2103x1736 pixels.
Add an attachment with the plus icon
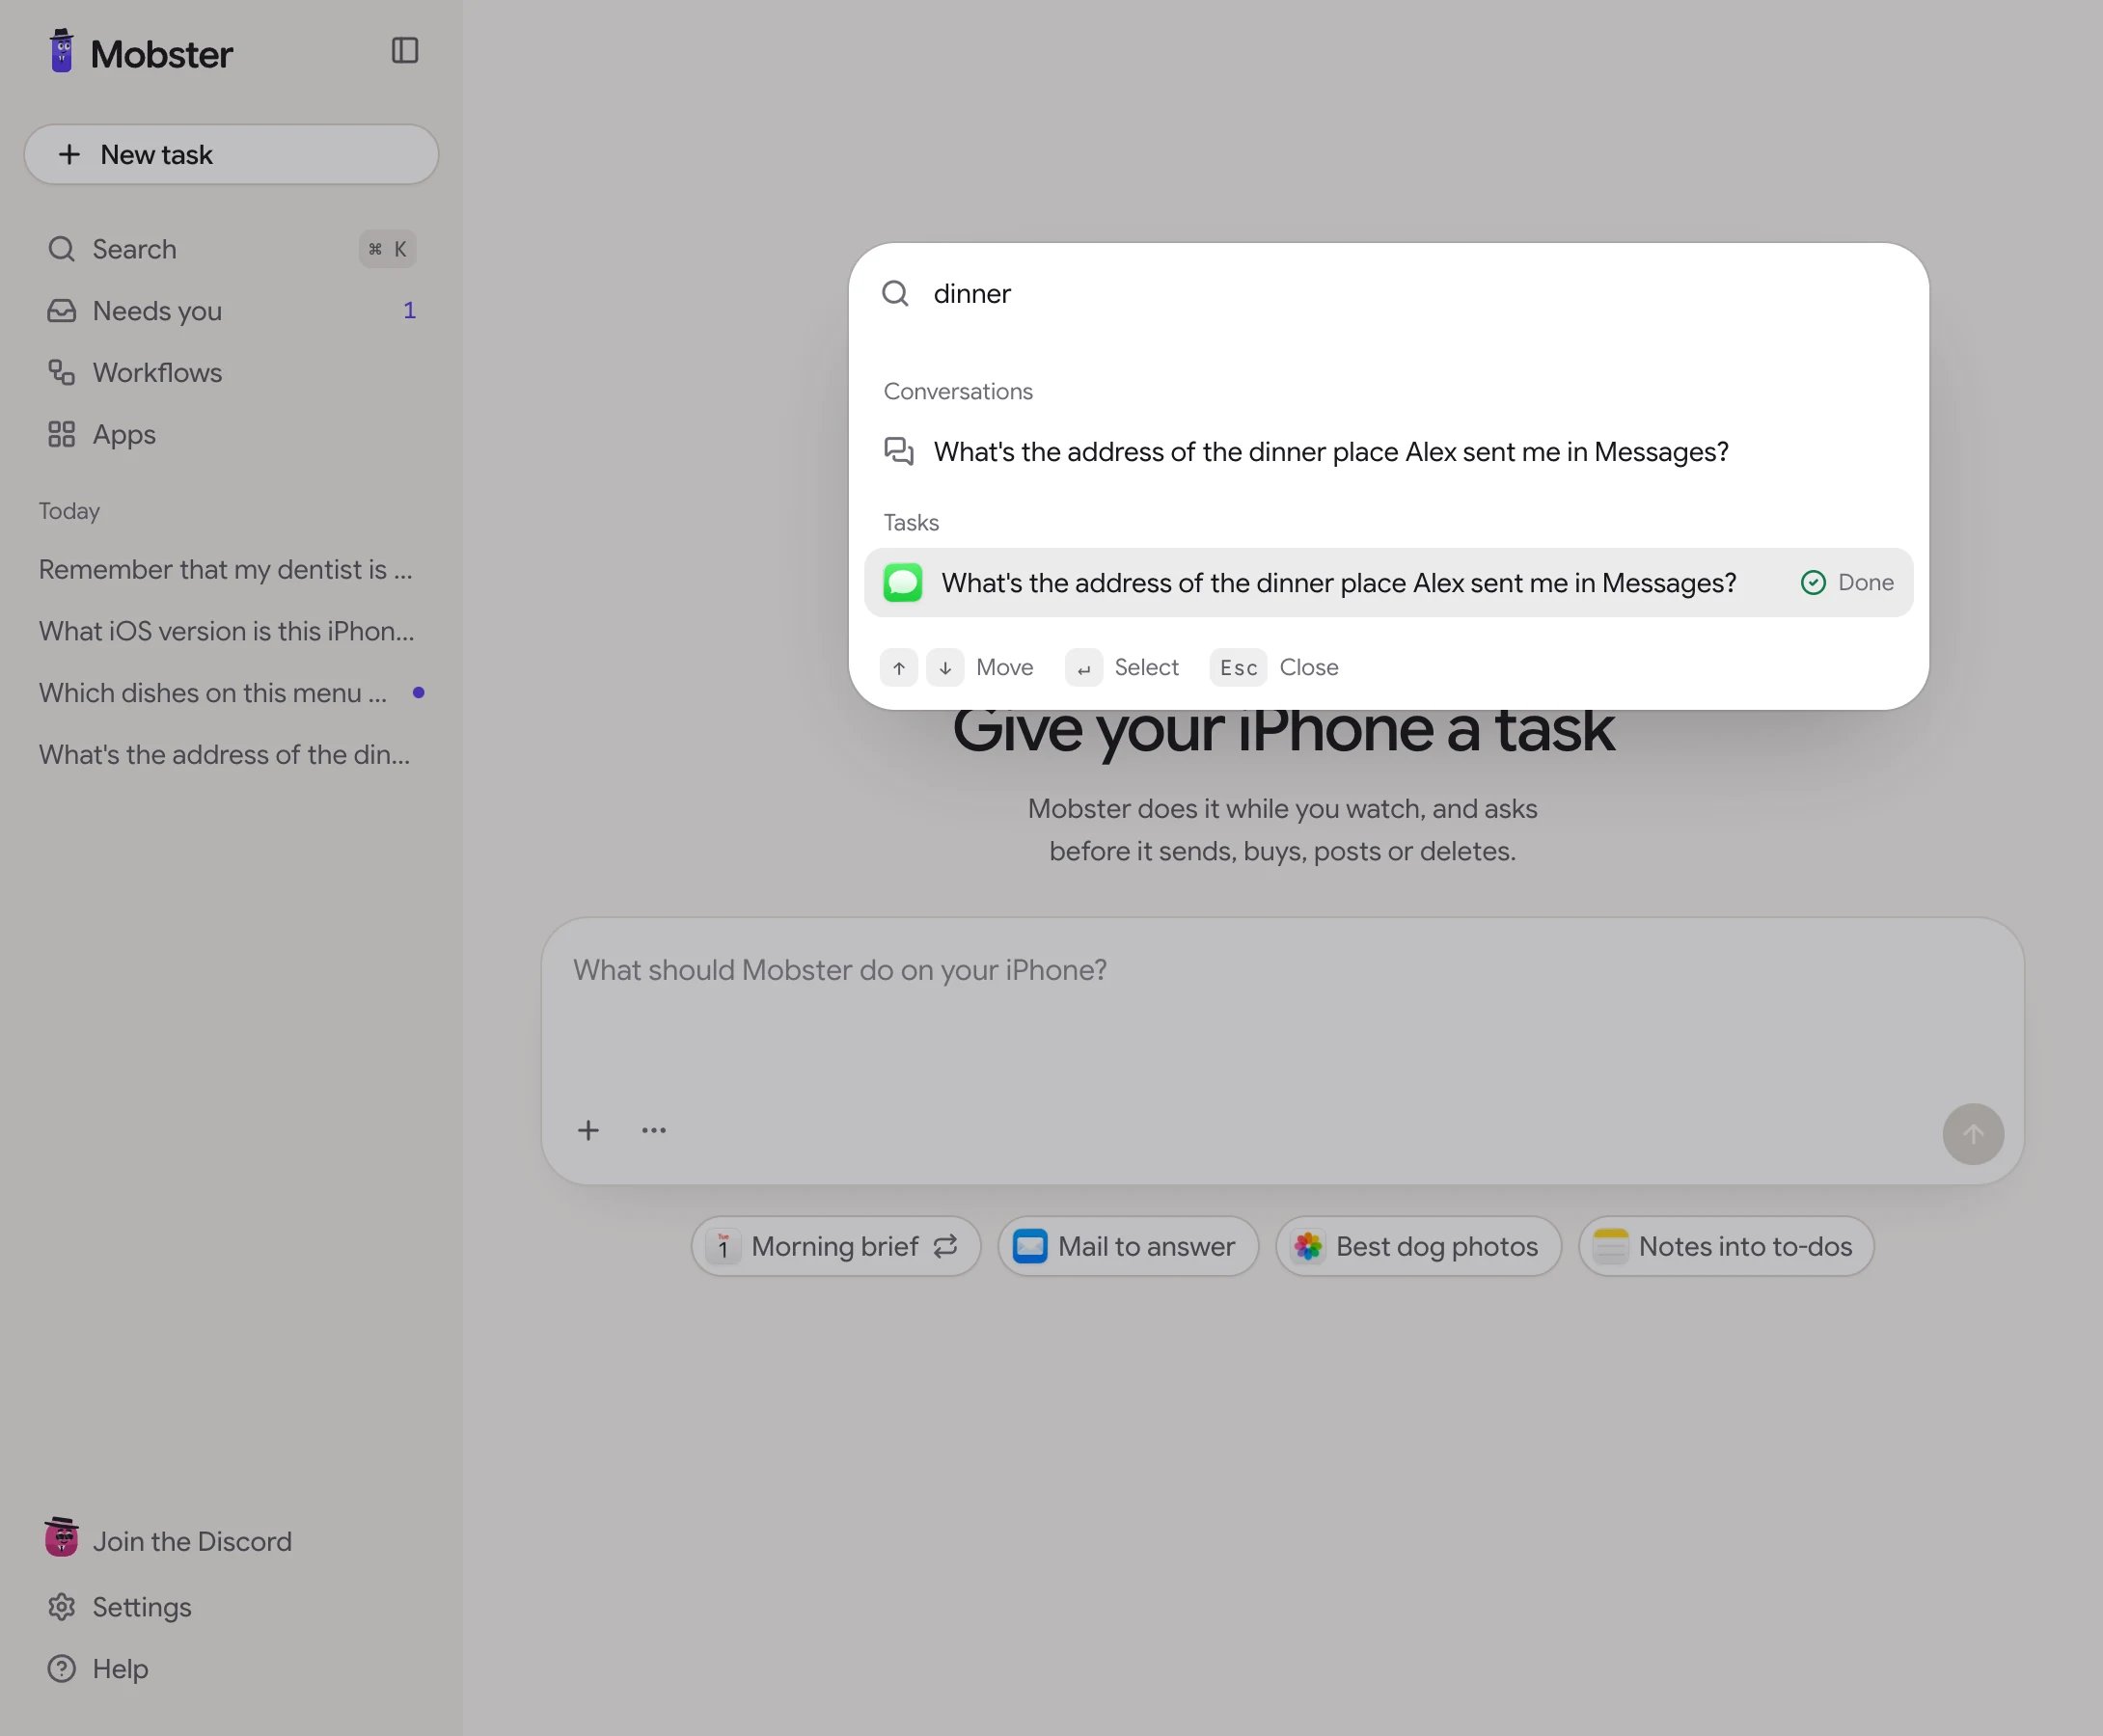(x=588, y=1130)
